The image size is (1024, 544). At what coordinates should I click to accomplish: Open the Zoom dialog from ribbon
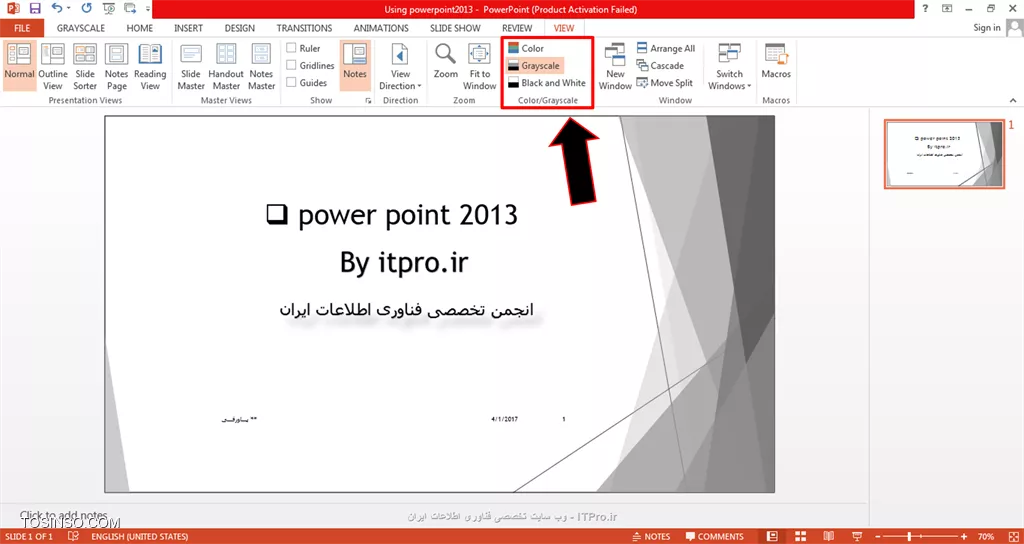[x=446, y=62]
